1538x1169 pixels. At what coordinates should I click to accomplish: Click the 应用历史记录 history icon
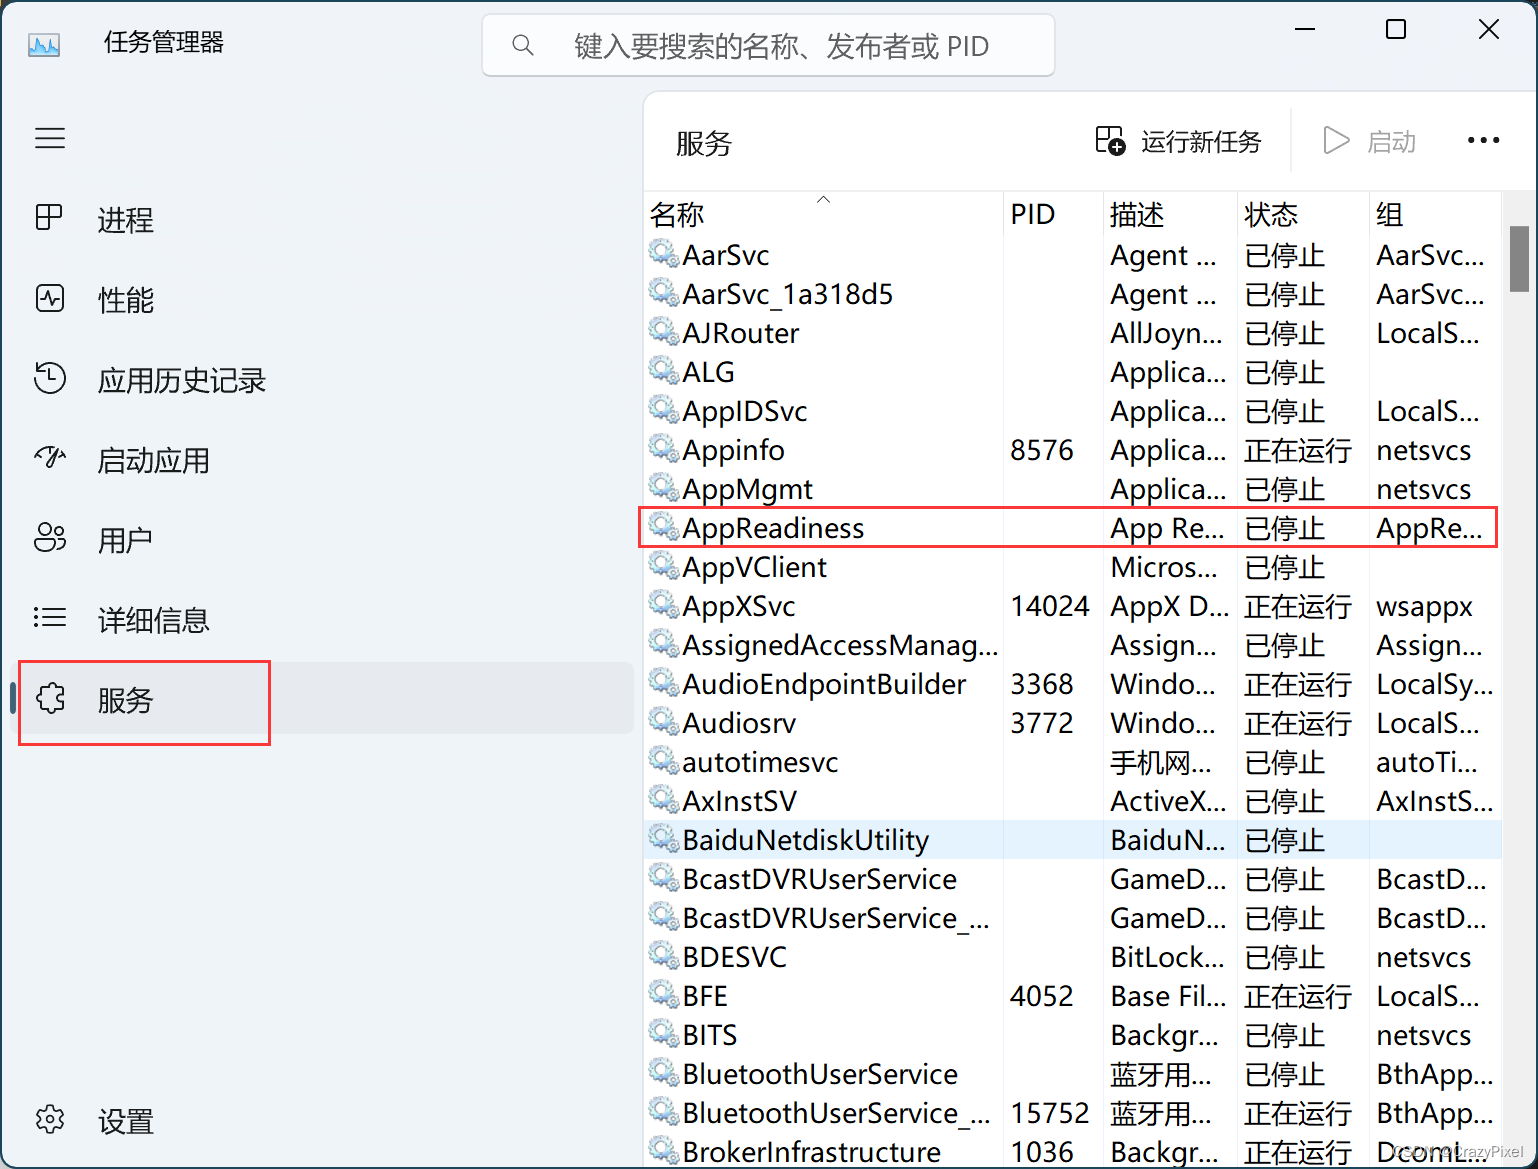50,378
